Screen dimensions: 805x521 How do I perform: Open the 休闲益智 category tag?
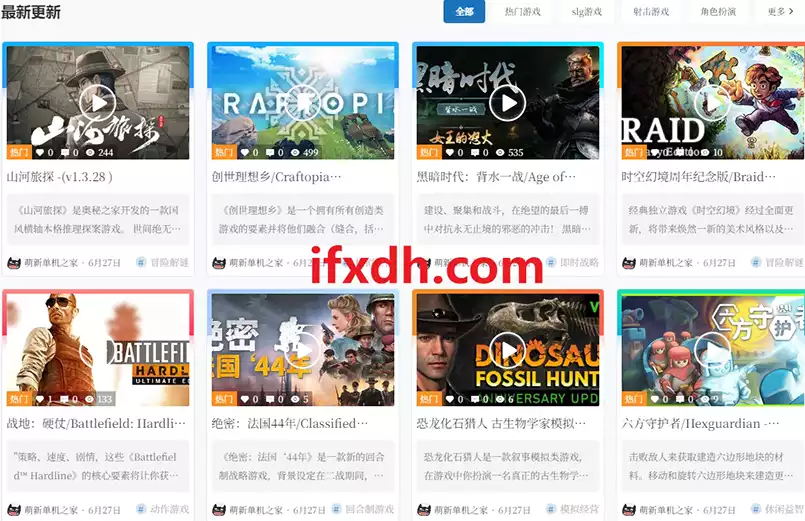pos(777,509)
